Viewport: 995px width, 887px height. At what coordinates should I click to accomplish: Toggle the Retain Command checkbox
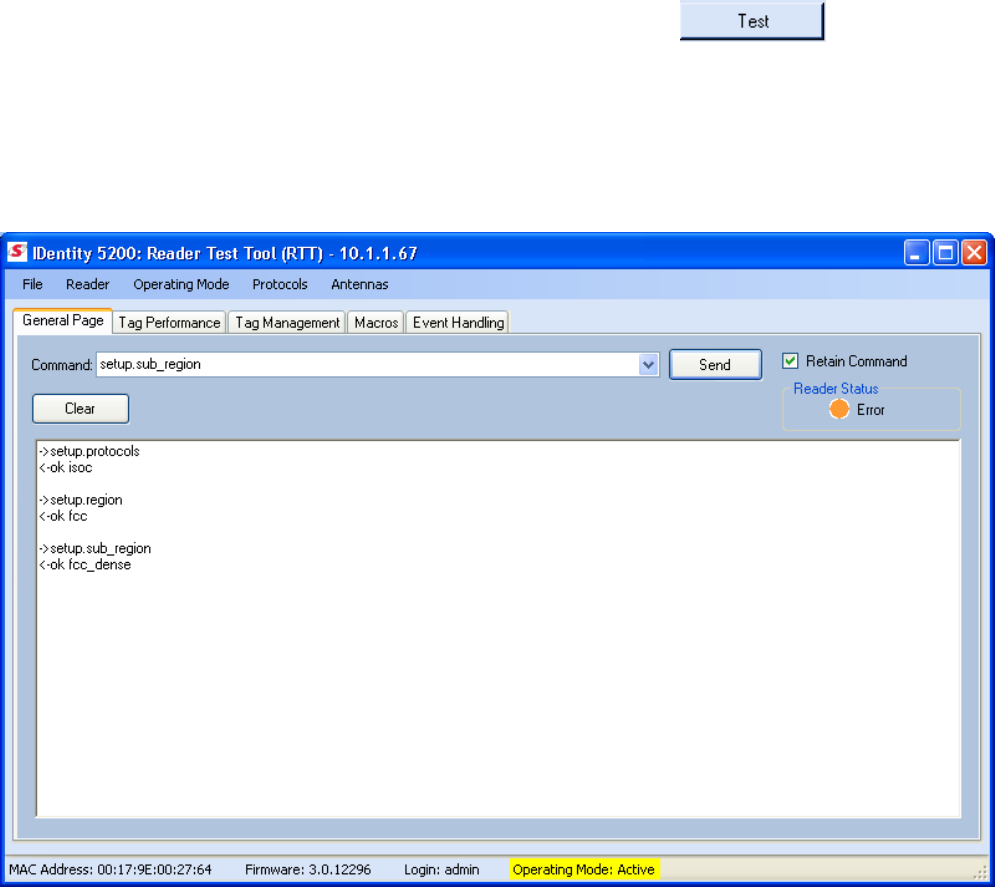coord(790,361)
